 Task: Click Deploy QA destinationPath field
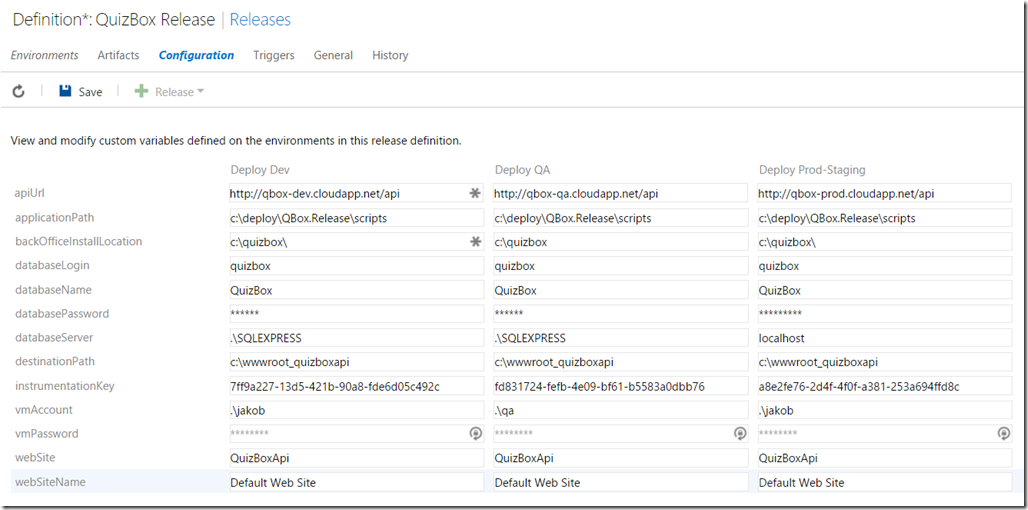pyautogui.click(x=620, y=362)
